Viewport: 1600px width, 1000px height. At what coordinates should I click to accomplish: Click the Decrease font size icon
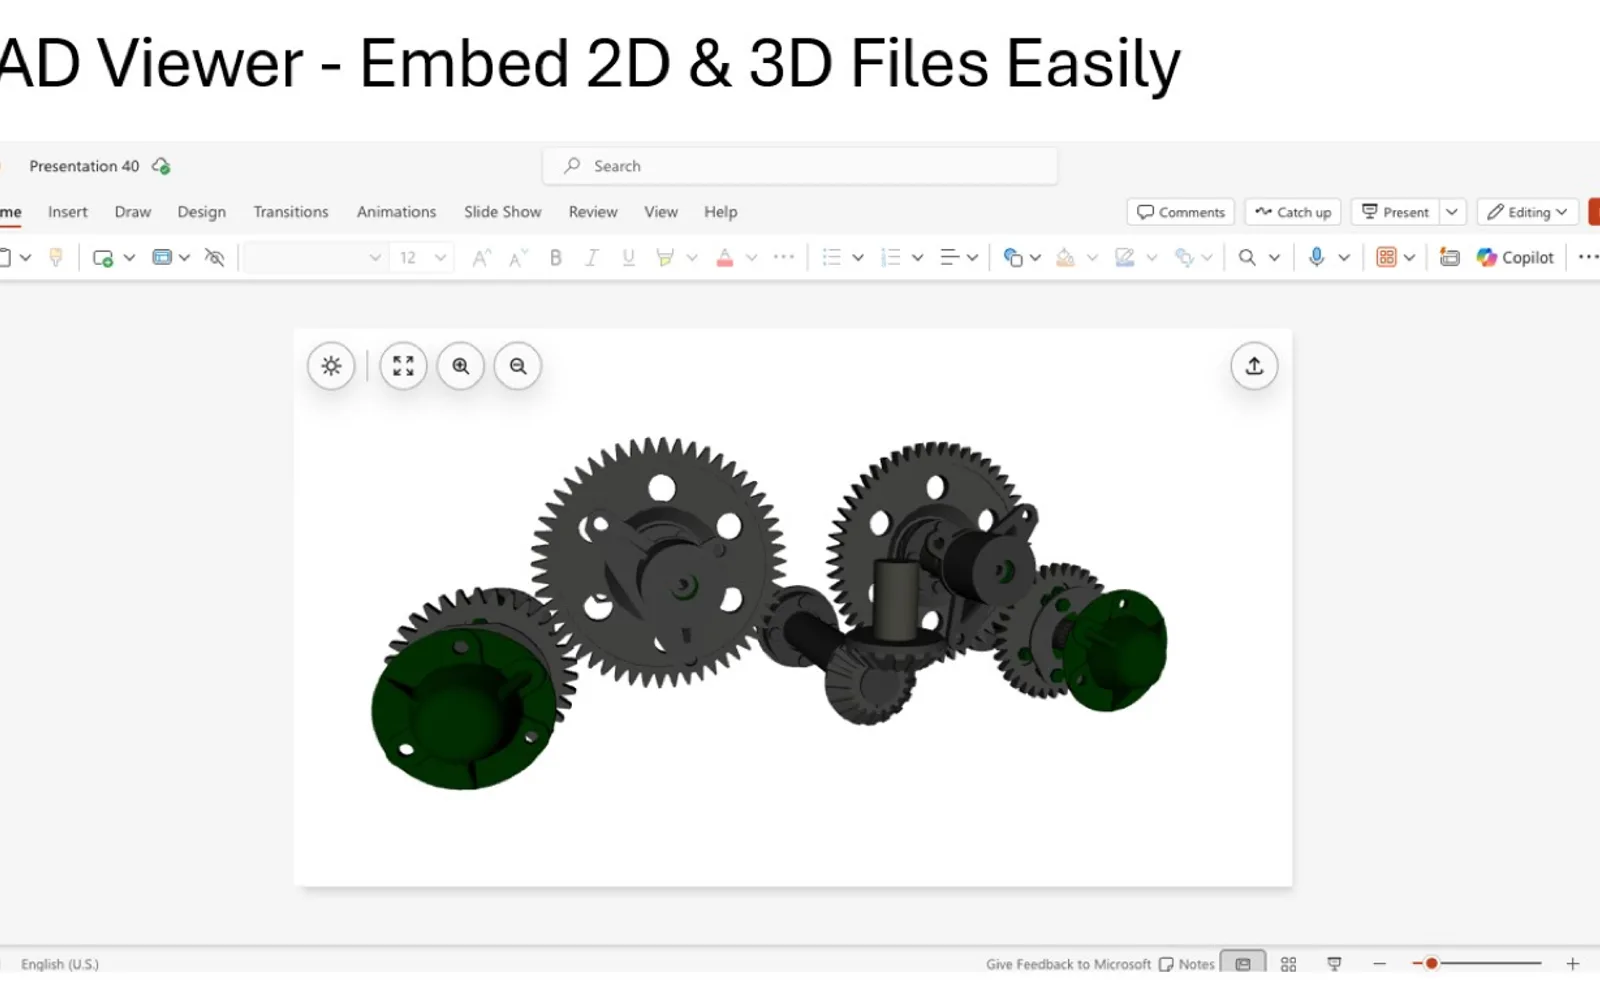[x=518, y=258]
